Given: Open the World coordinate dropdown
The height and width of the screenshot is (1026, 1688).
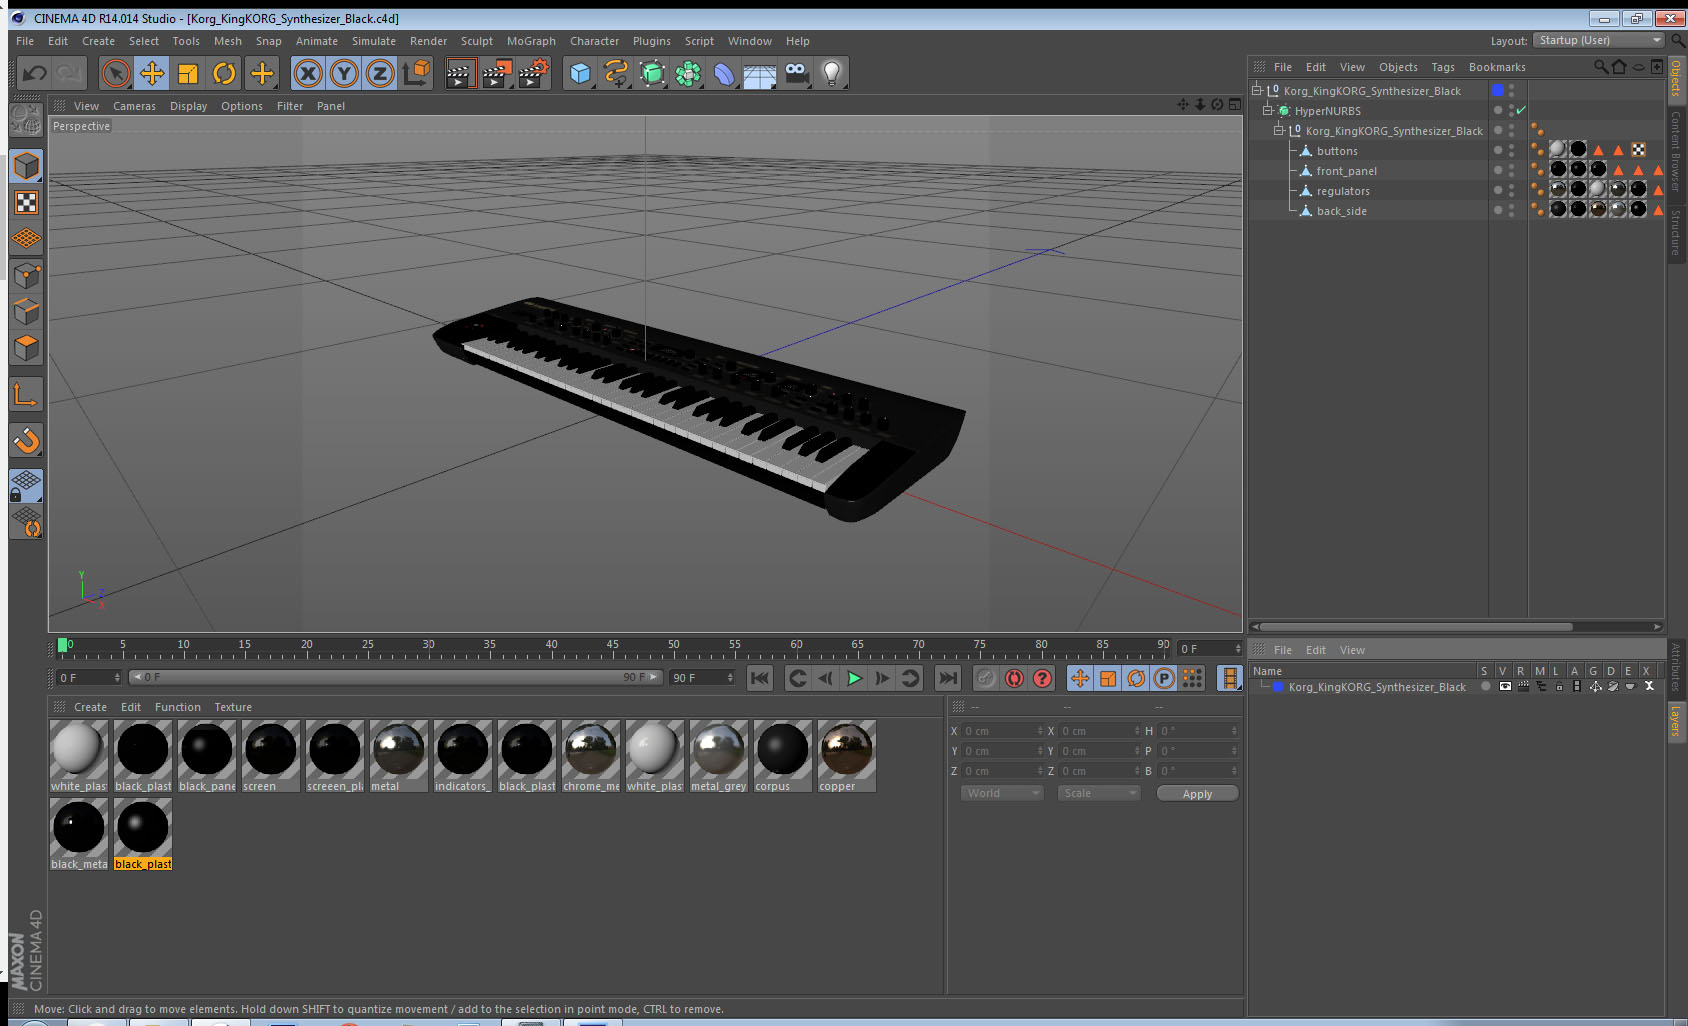Looking at the screenshot, I should (1001, 793).
